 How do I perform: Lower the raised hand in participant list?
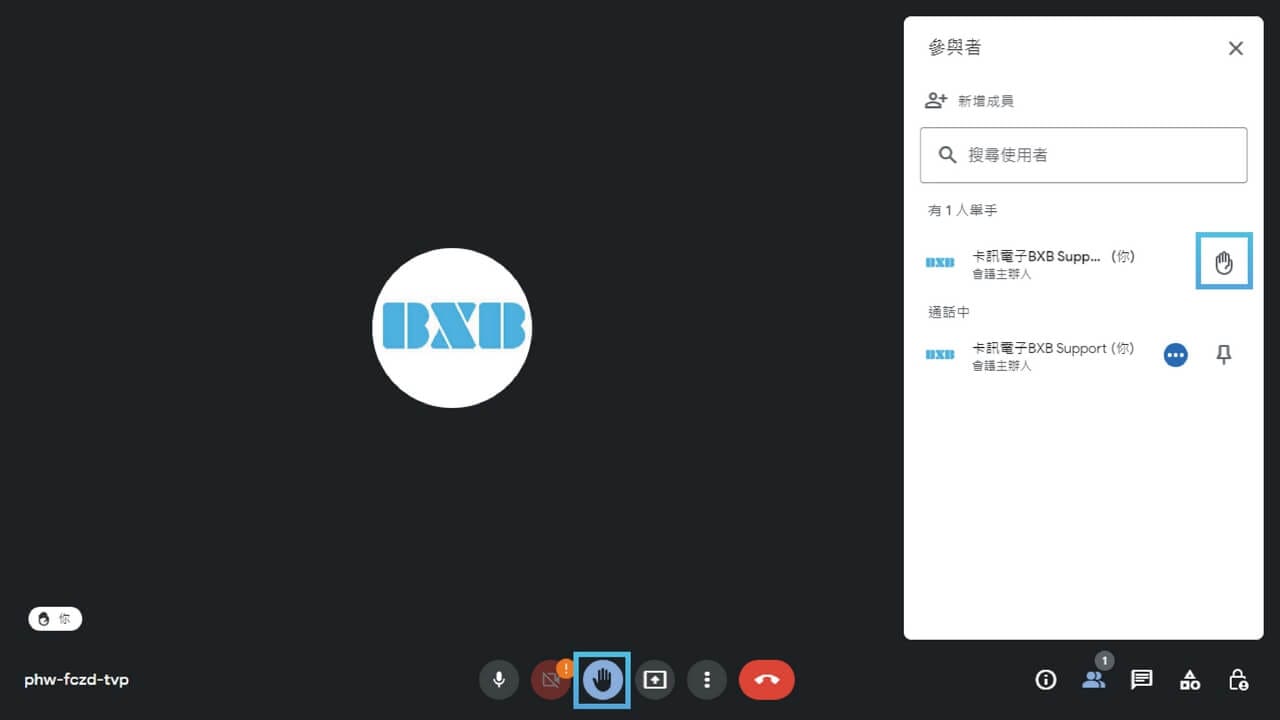tap(1224, 263)
